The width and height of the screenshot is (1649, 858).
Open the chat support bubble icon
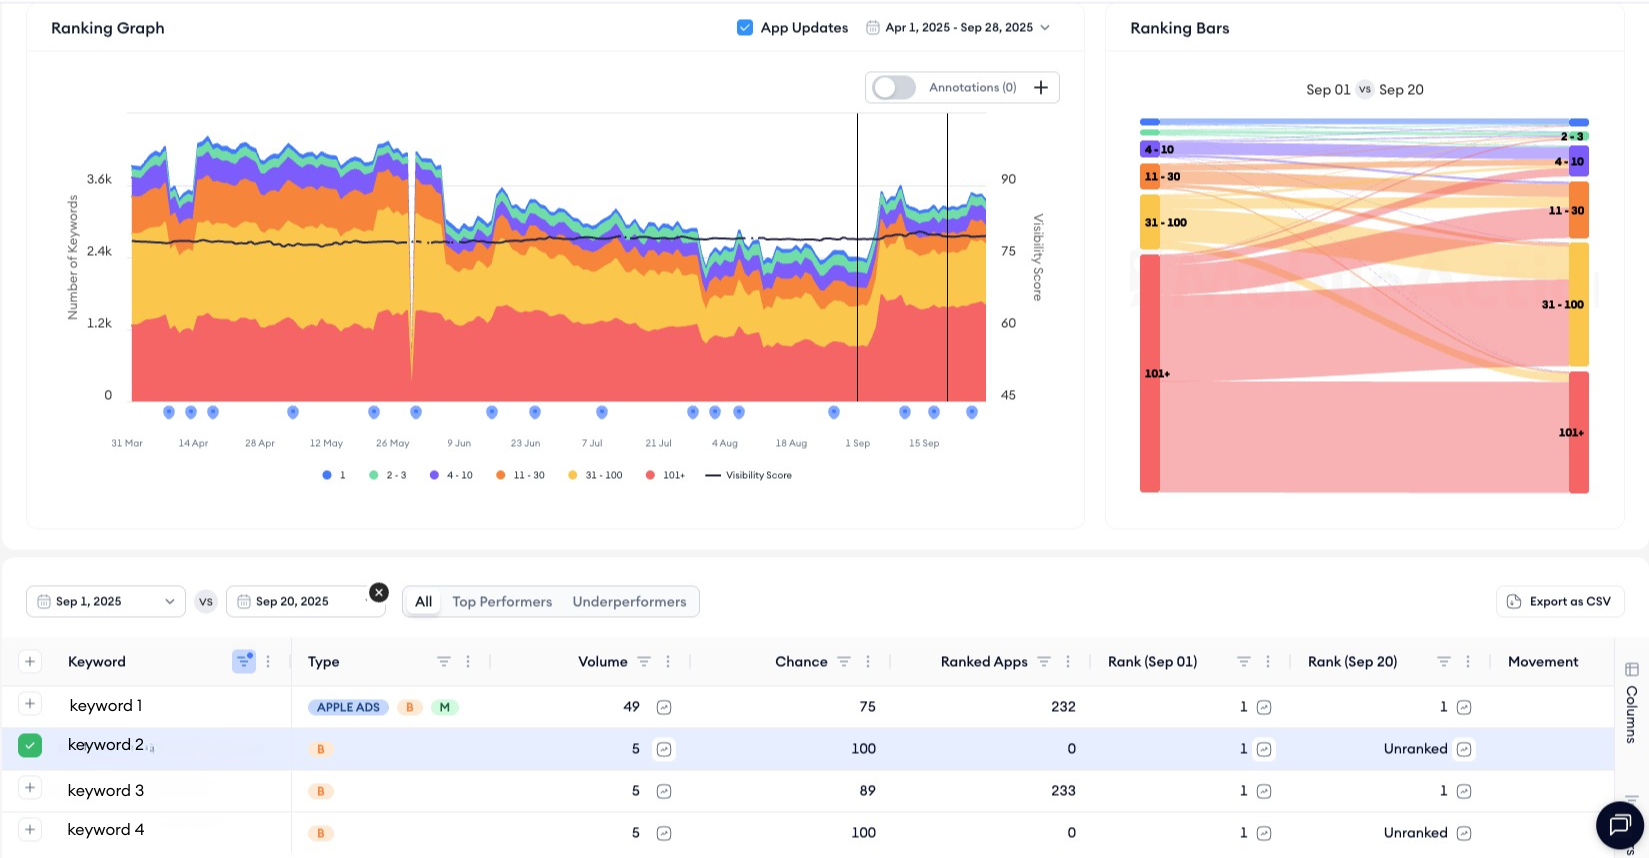pos(1619,825)
